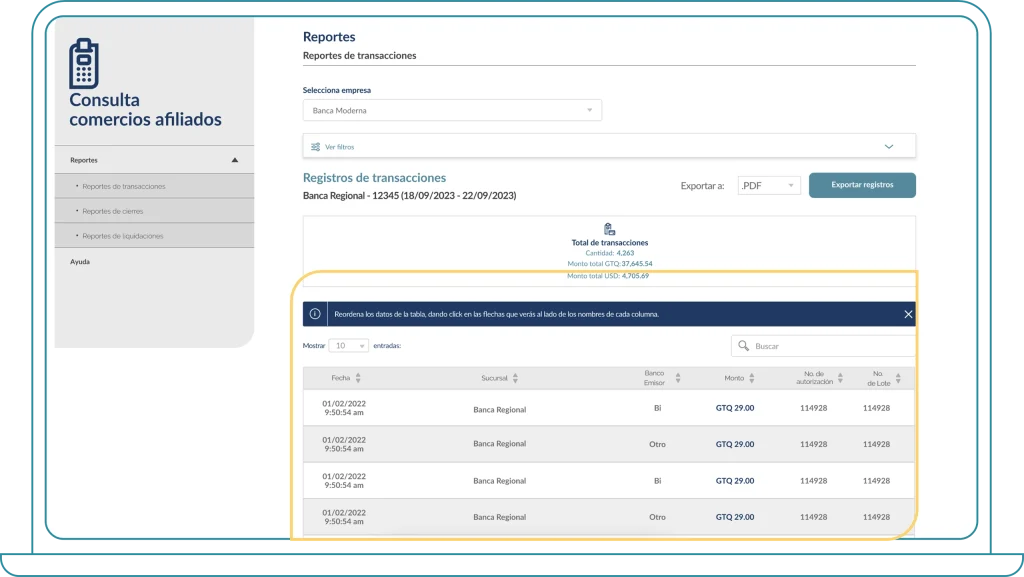1024x577 pixels.
Task: Click the Buscar search field
Action: click(824, 346)
